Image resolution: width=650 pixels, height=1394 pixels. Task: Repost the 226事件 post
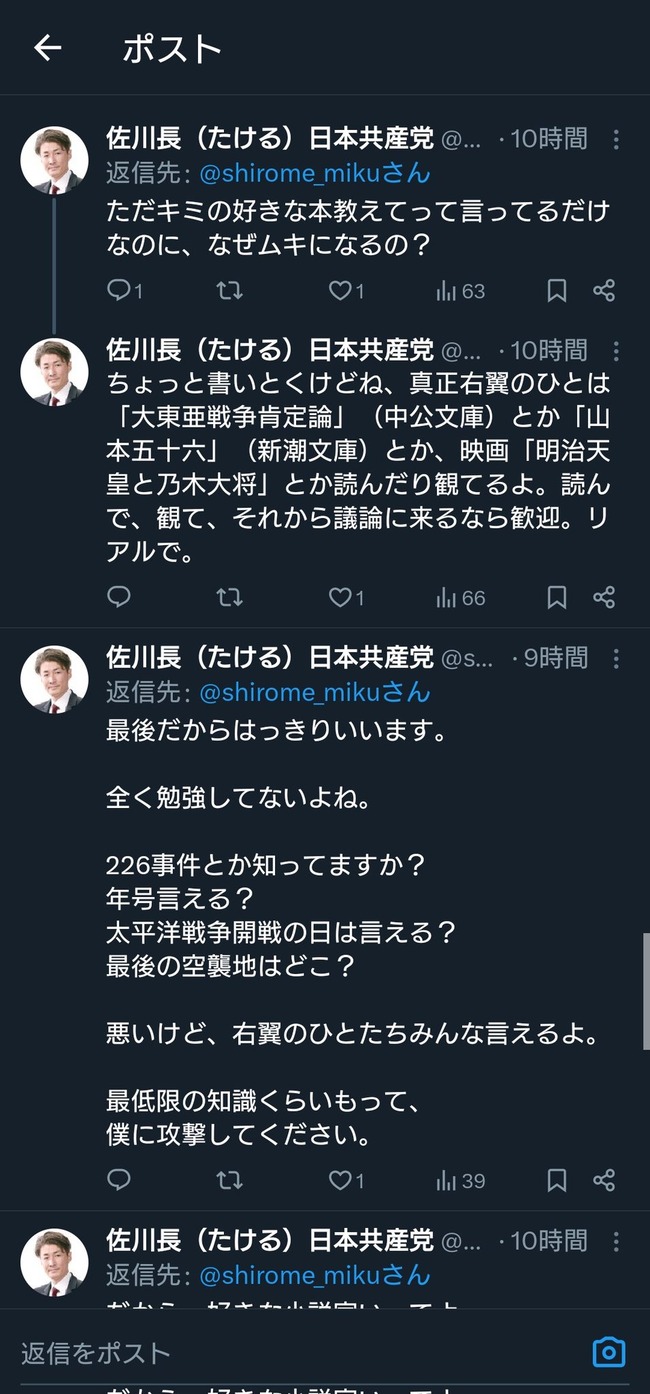point(229,1180)
